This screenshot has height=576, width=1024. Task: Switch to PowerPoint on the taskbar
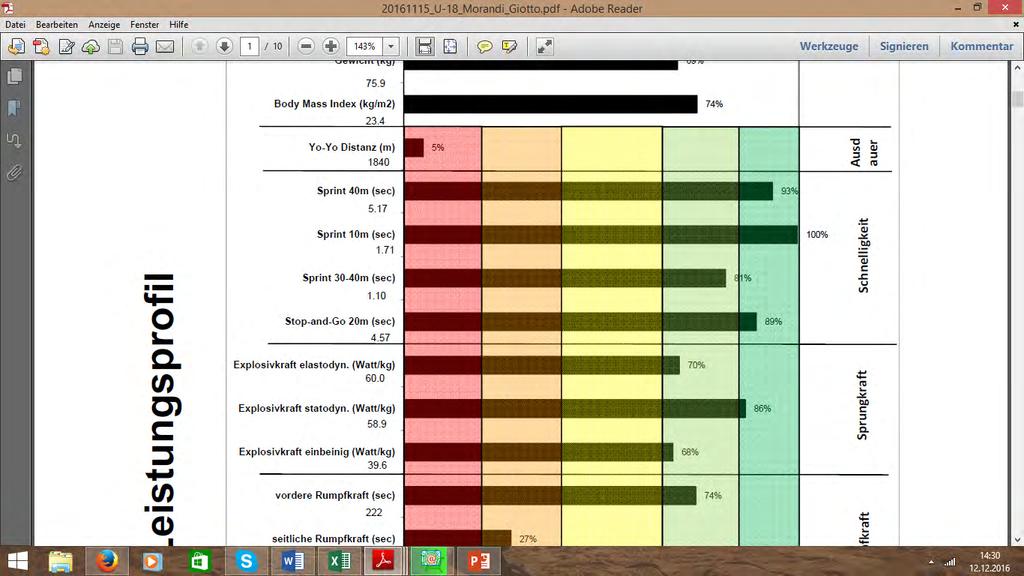[479, 561]
